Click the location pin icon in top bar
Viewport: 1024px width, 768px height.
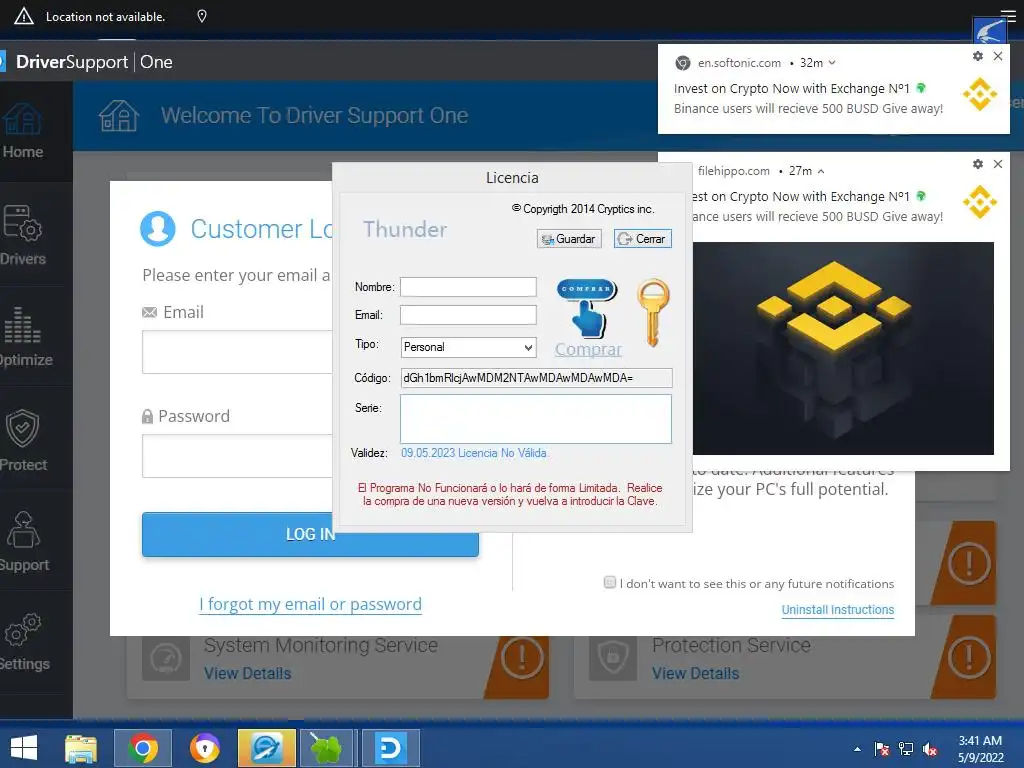(202, 16)
